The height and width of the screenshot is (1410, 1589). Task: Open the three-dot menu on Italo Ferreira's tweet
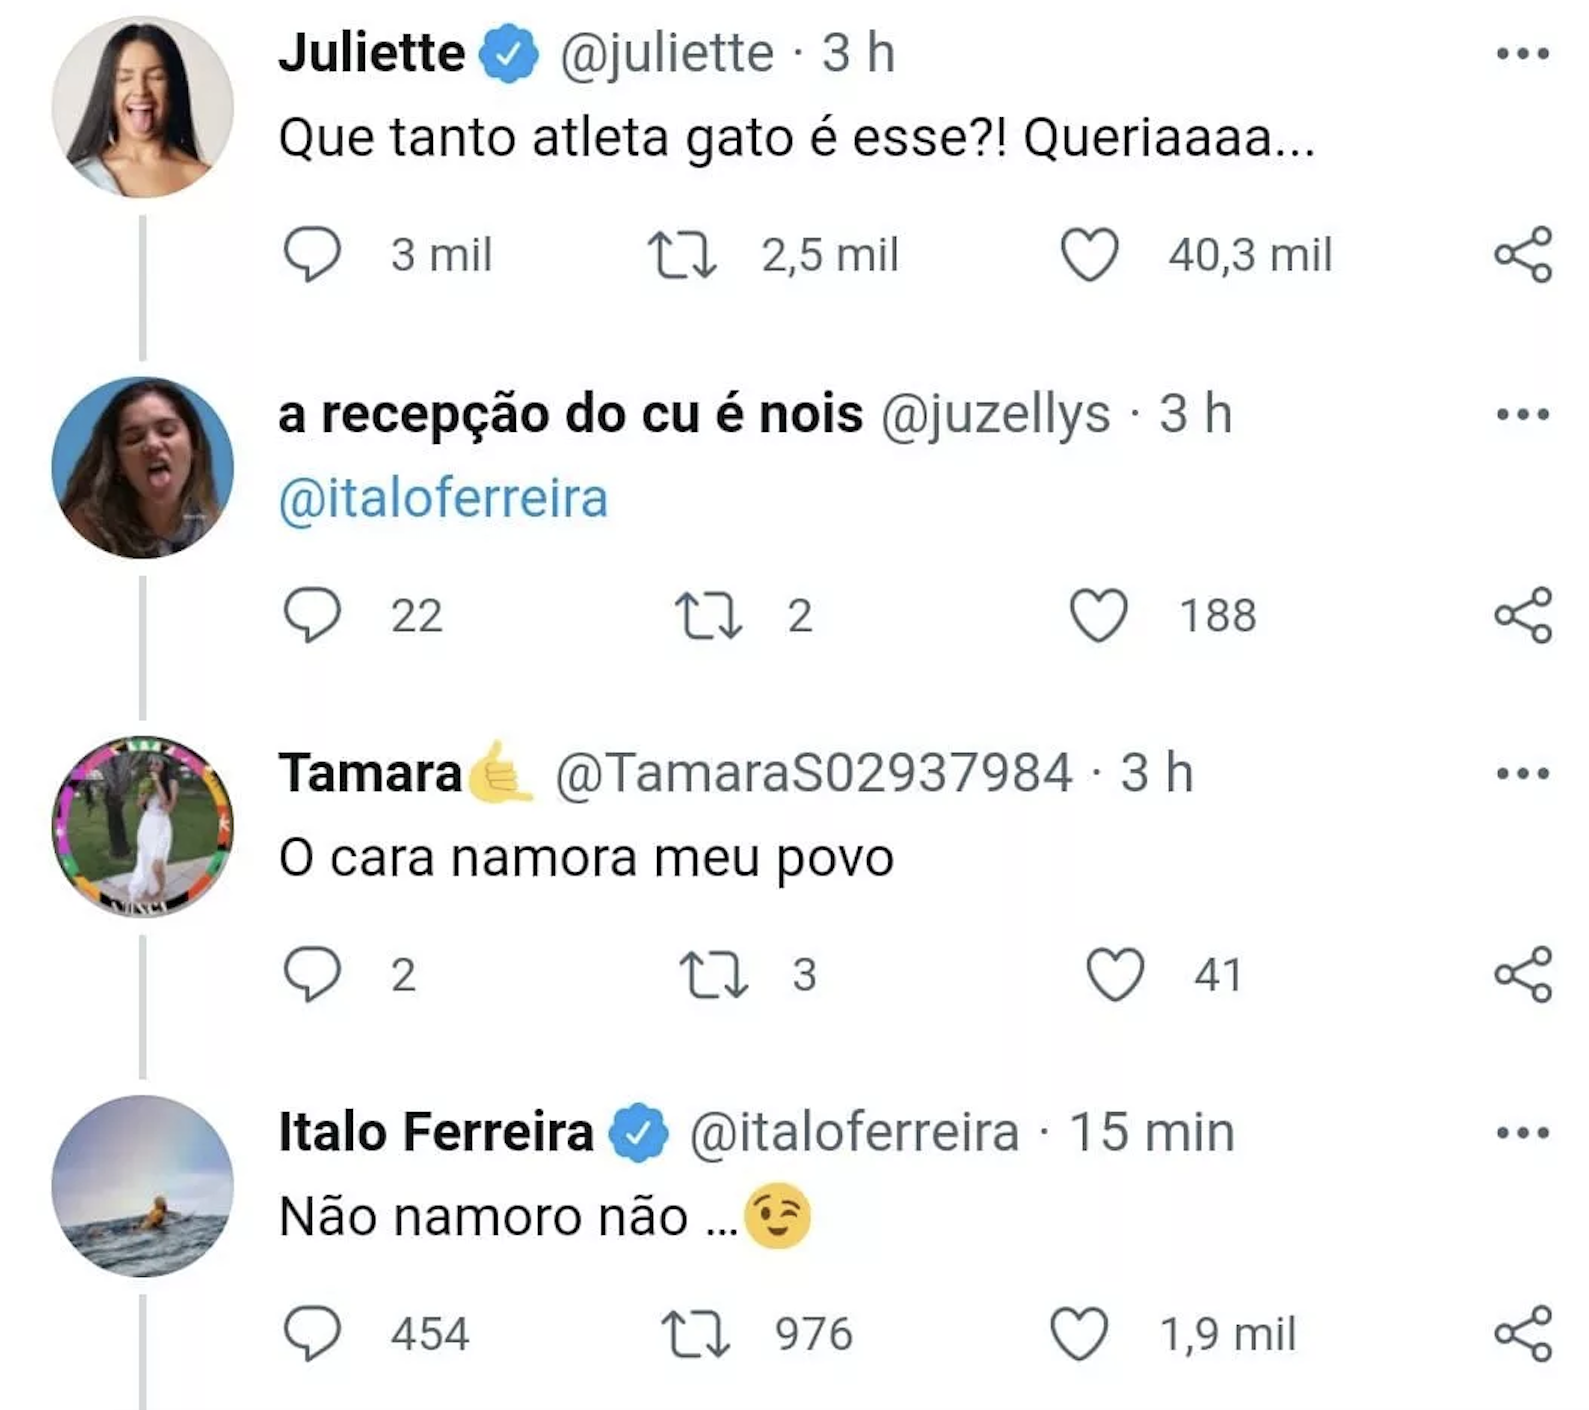pyautogui.click(x=1523, y=1133)
